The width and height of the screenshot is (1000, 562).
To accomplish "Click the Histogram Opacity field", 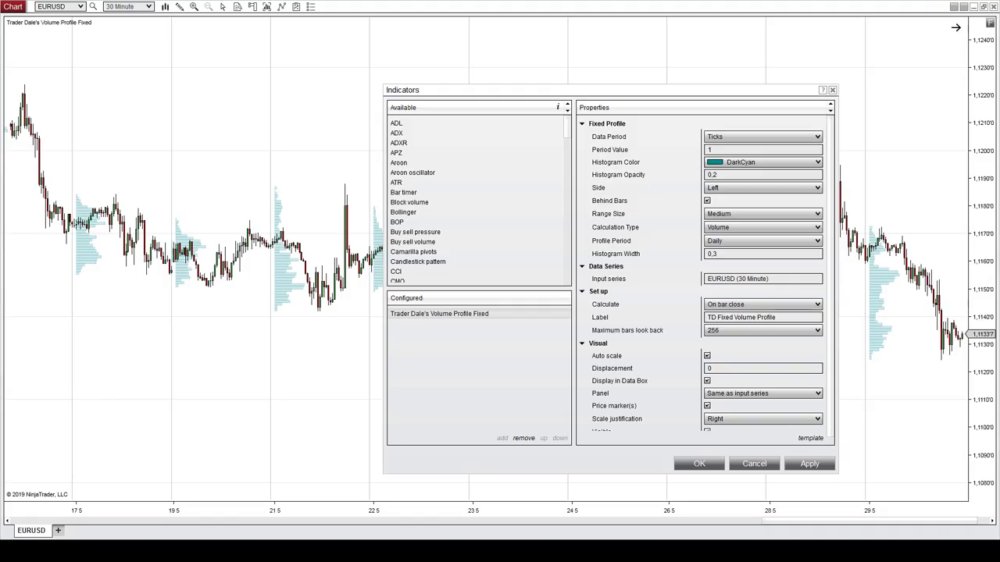I will tap(763, 174).
